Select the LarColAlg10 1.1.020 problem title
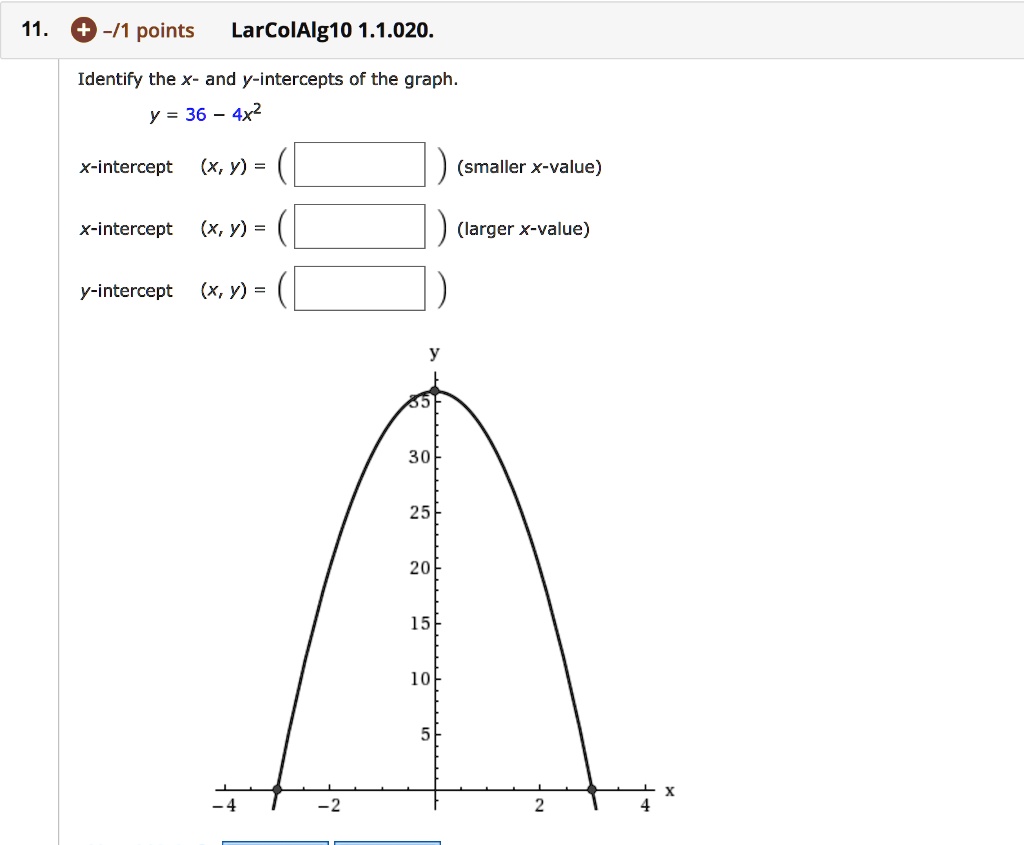This screenshot has width=1024, height=845. (x=332, y=29)
